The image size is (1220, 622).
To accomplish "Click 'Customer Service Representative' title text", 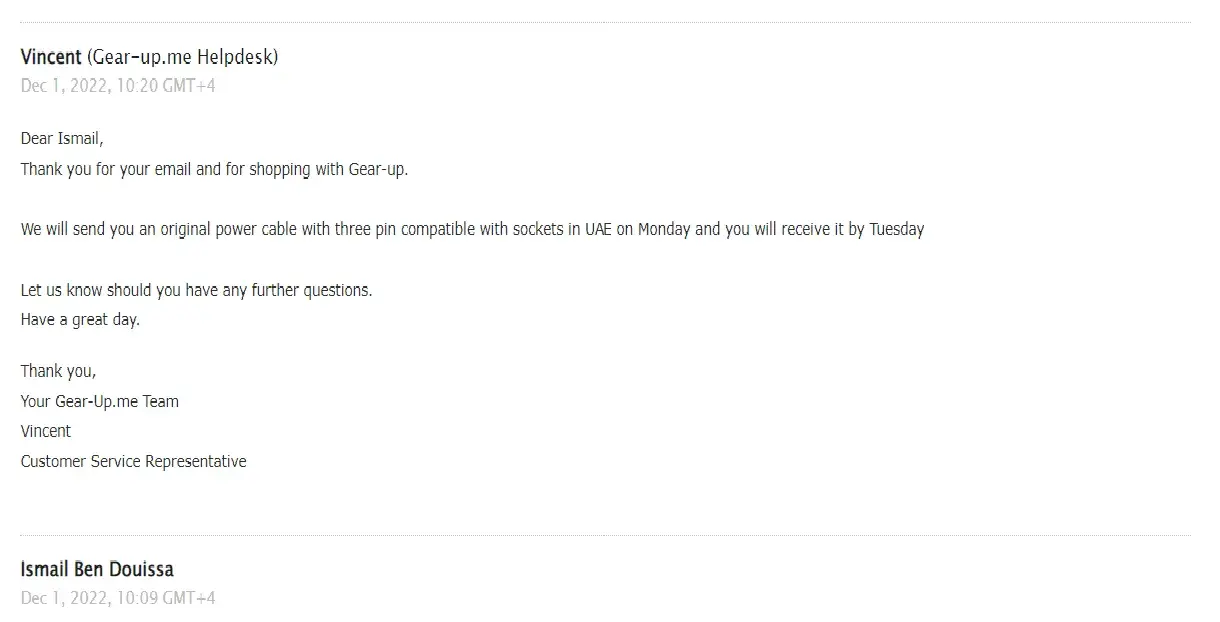I will click(x=133, y=461).
